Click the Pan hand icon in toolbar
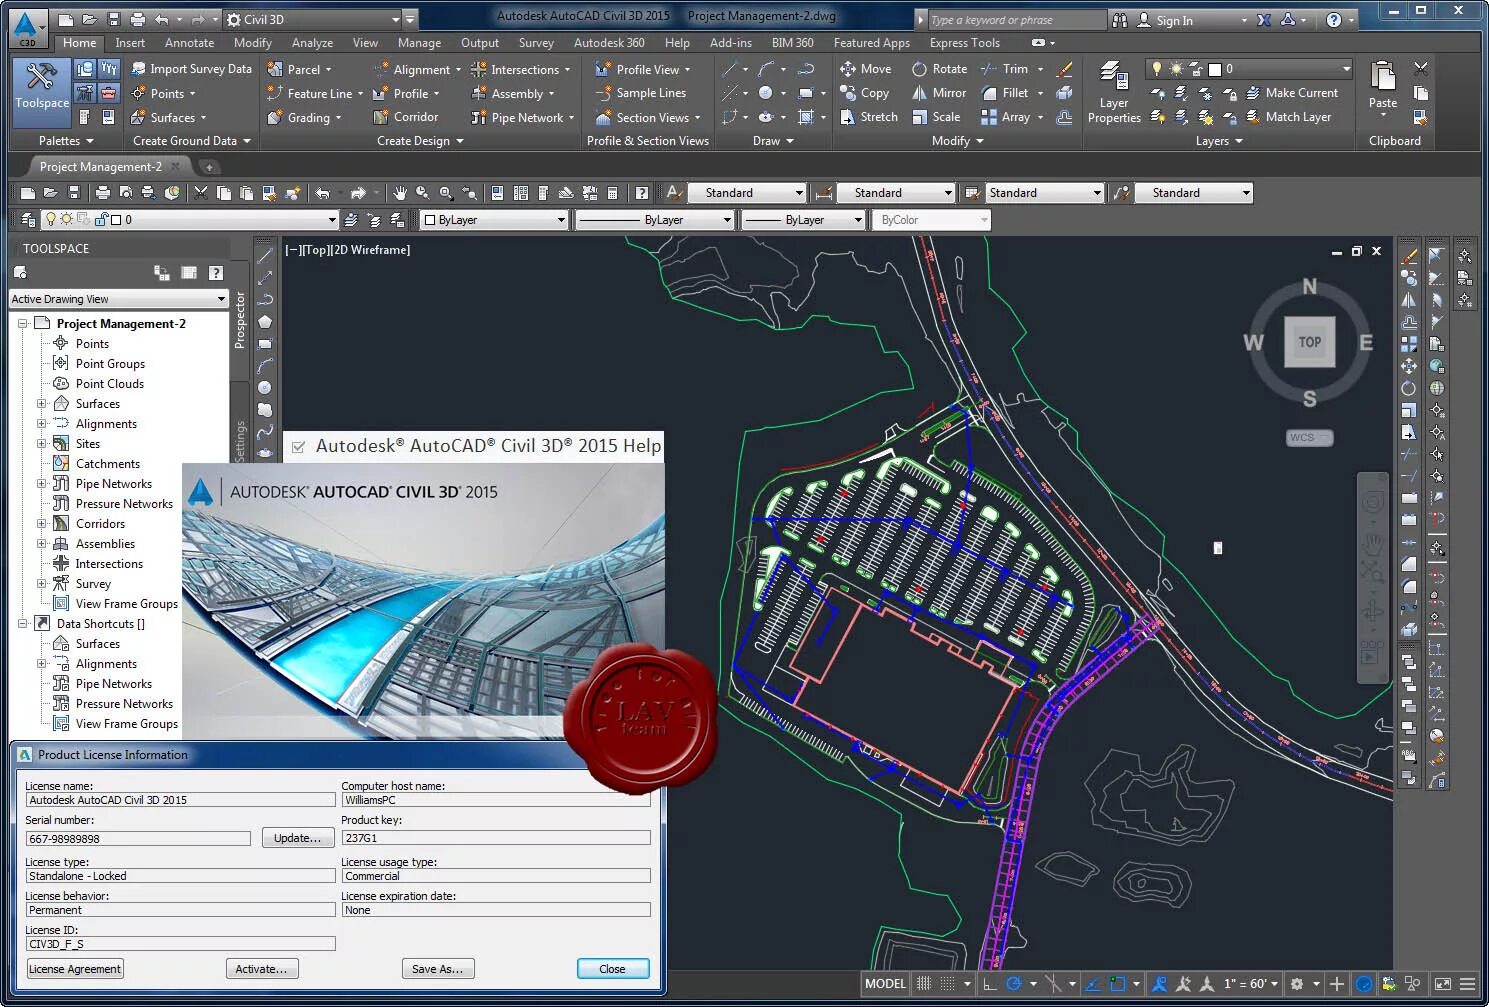This screenshot has height=1007, width=1489. click(400, 193)
